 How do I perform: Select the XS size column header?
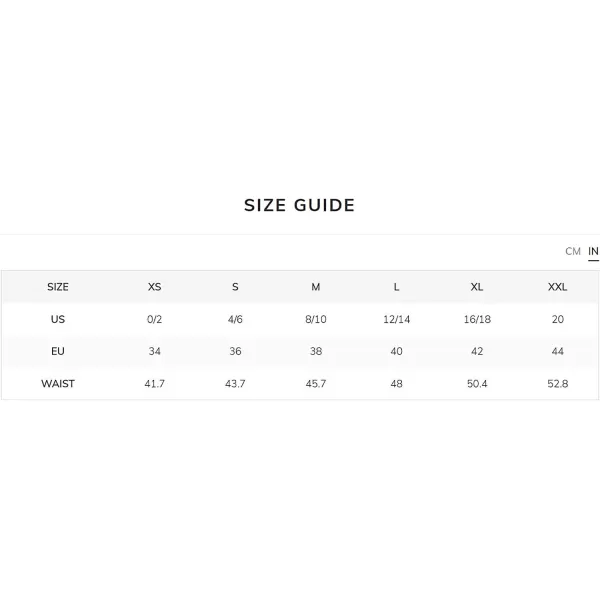[x=155, y=287]
